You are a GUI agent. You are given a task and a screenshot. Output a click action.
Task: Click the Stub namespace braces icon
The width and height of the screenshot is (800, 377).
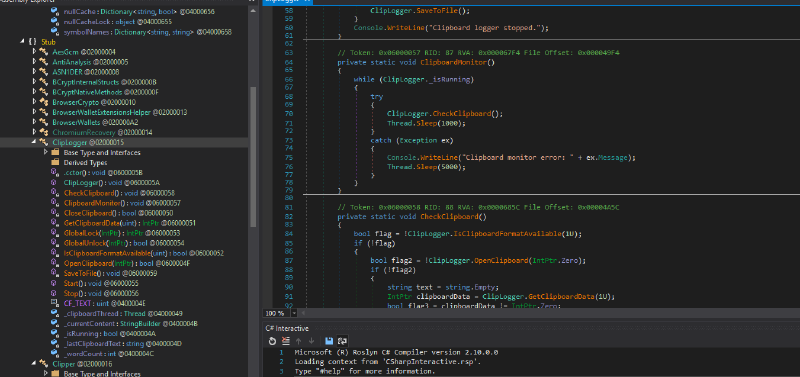pos(32,42)
